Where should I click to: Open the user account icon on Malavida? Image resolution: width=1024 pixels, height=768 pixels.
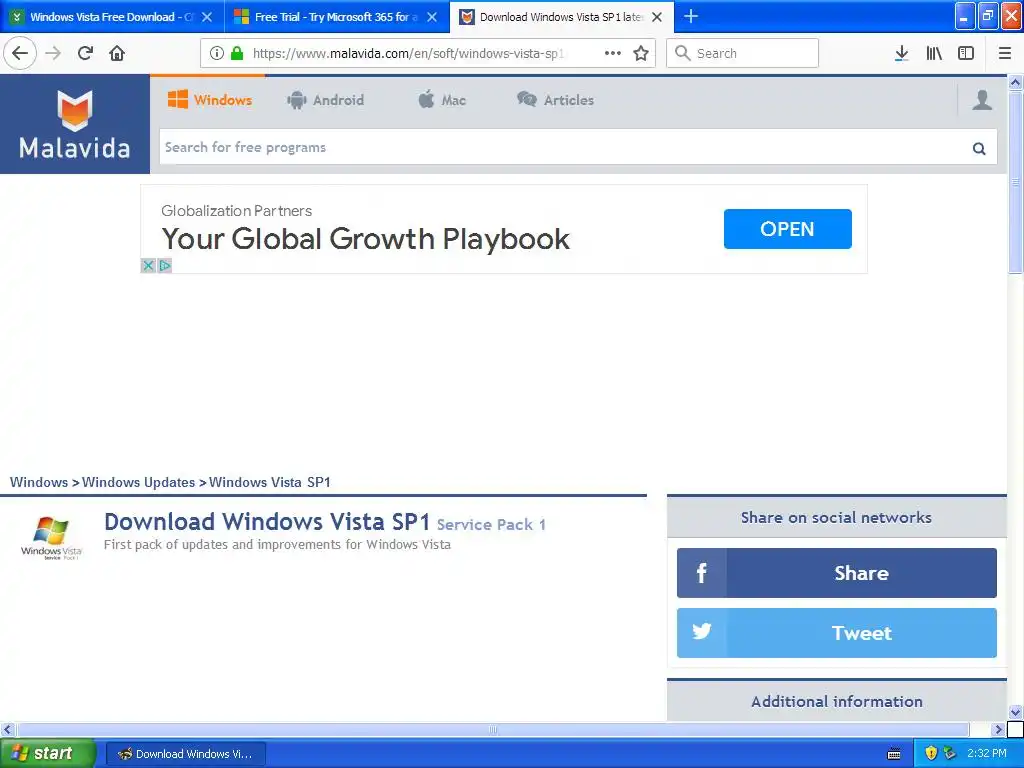982,100
